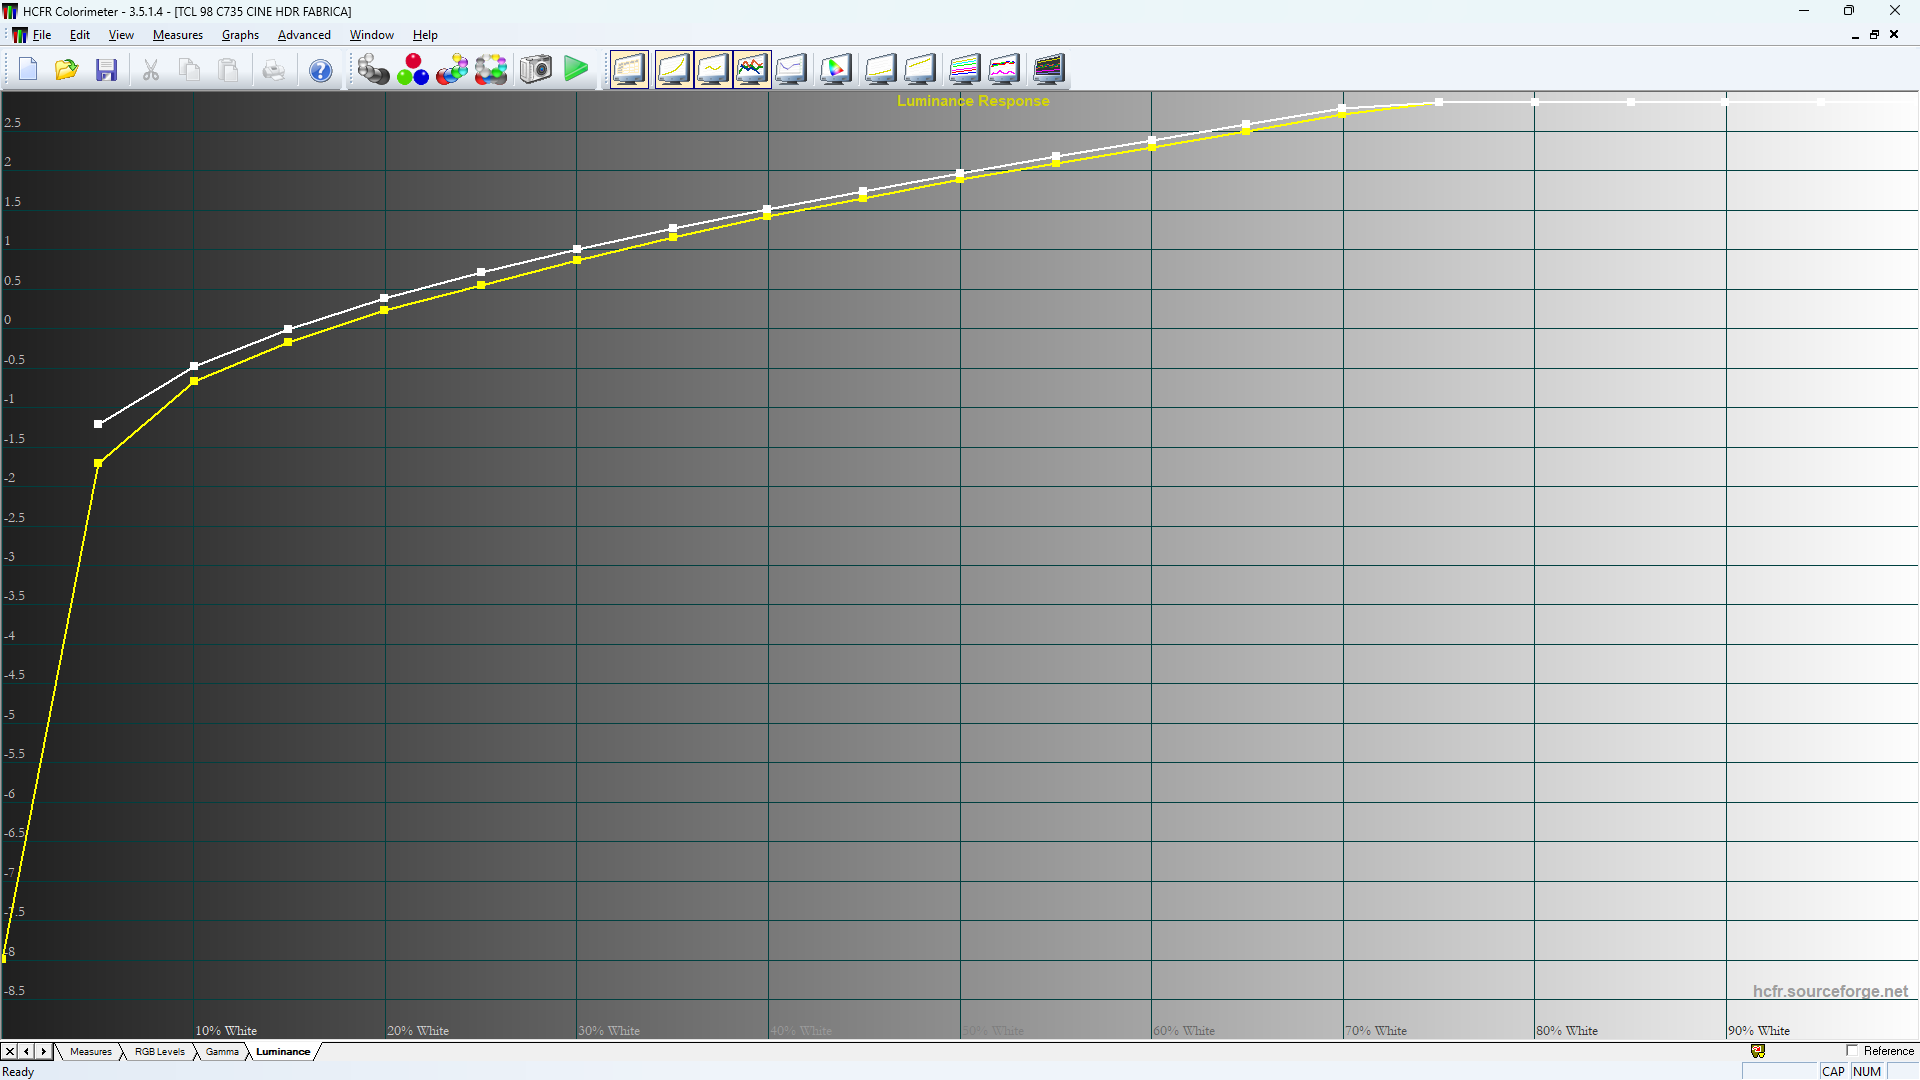This screenshot has height=1080, width=1920.
Task: Open the color temperature graph icon
Action: pos(791,70)
